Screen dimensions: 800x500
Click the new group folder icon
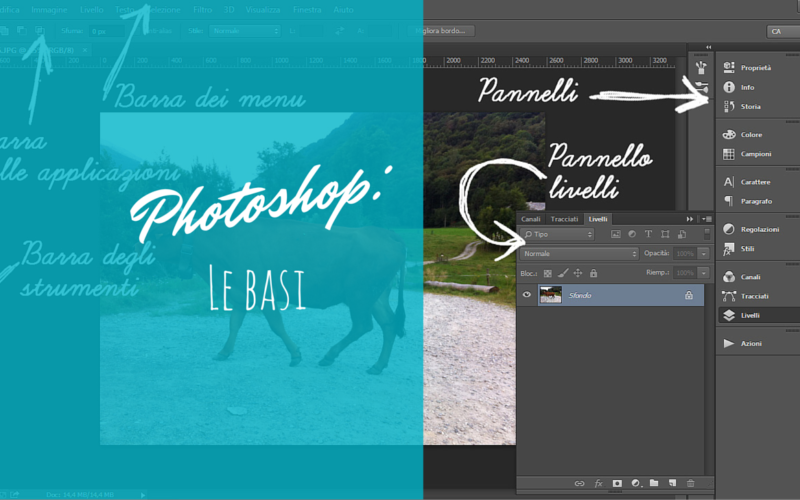[654, 483]
